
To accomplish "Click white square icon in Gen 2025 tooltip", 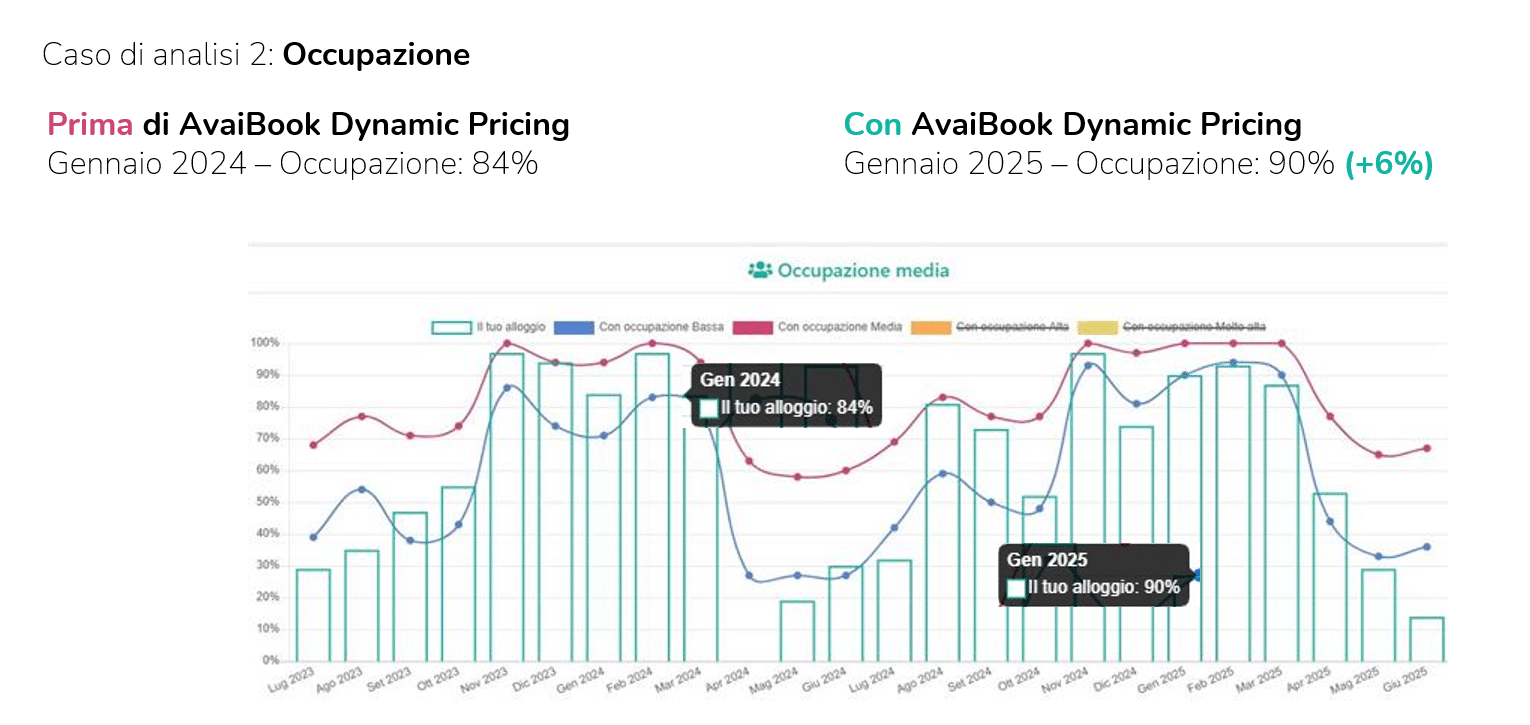I will [1016, 588].
